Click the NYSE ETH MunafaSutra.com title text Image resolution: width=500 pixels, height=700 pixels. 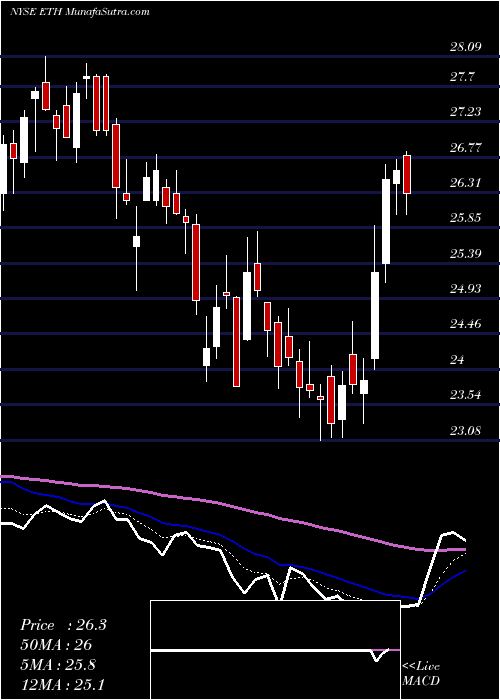[x=79, y=12]
